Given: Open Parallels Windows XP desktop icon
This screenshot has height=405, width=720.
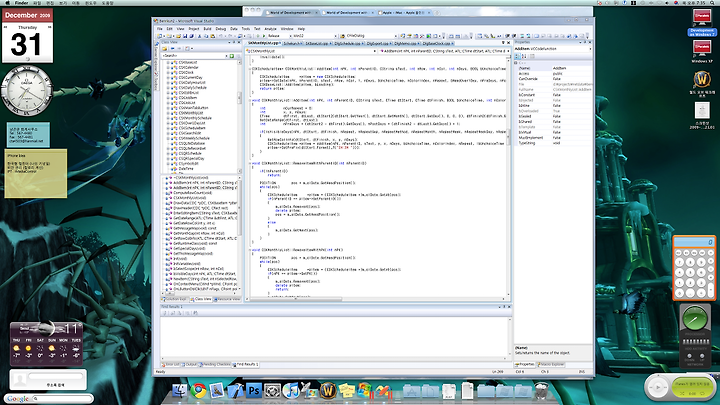Looking at the screenshot, I should coord(702,51).
